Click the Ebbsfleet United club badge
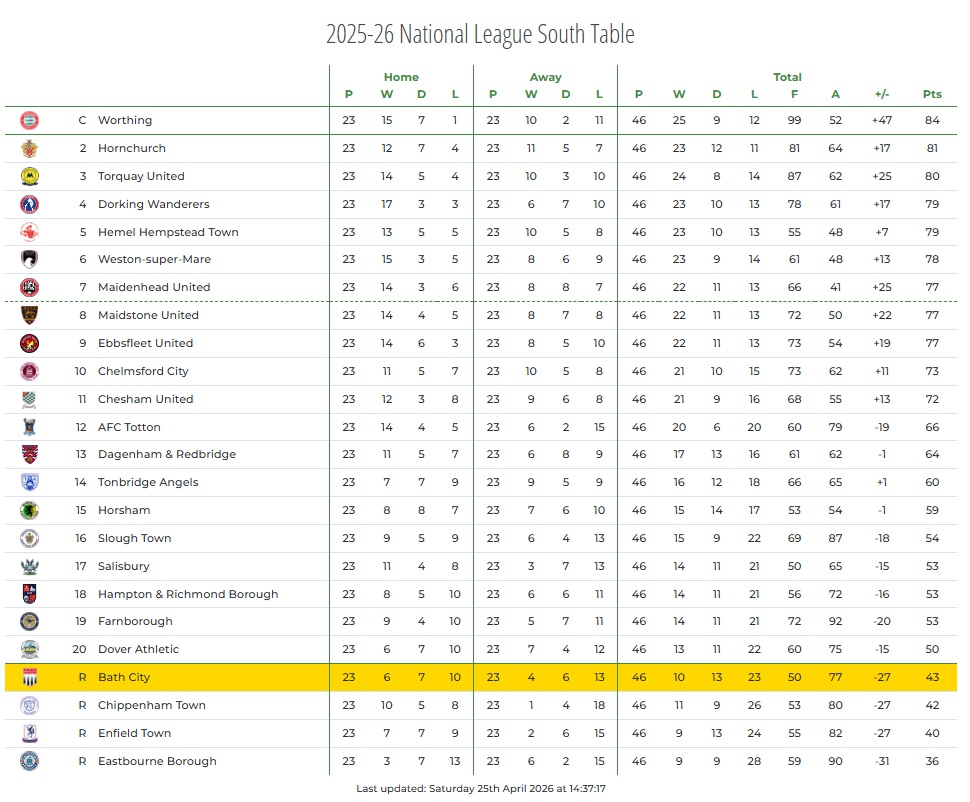The width and height of the screenshot is (970, 802). click(x=30, y=343)
